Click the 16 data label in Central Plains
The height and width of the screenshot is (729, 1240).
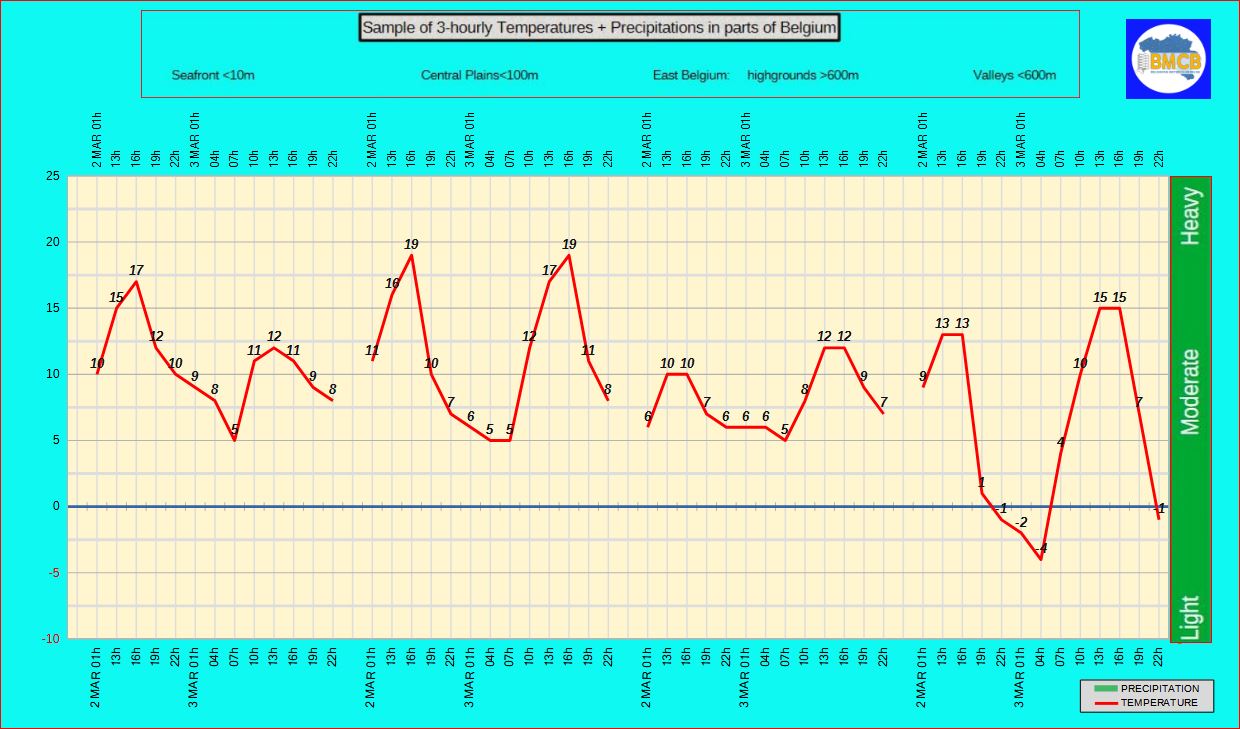click(x=392, y=283)
